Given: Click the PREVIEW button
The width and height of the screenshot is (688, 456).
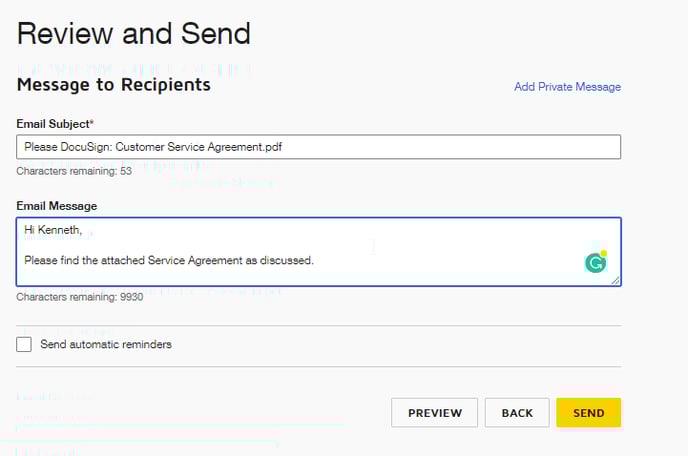Looking at the screenshot, I should [x=434, y=413].
